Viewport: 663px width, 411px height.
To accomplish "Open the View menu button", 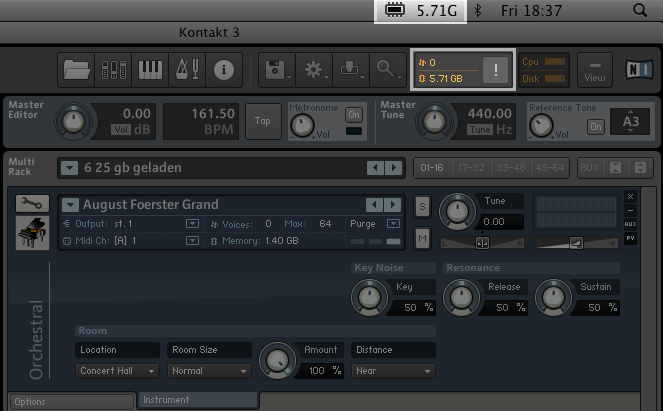I will click(595, 70).
